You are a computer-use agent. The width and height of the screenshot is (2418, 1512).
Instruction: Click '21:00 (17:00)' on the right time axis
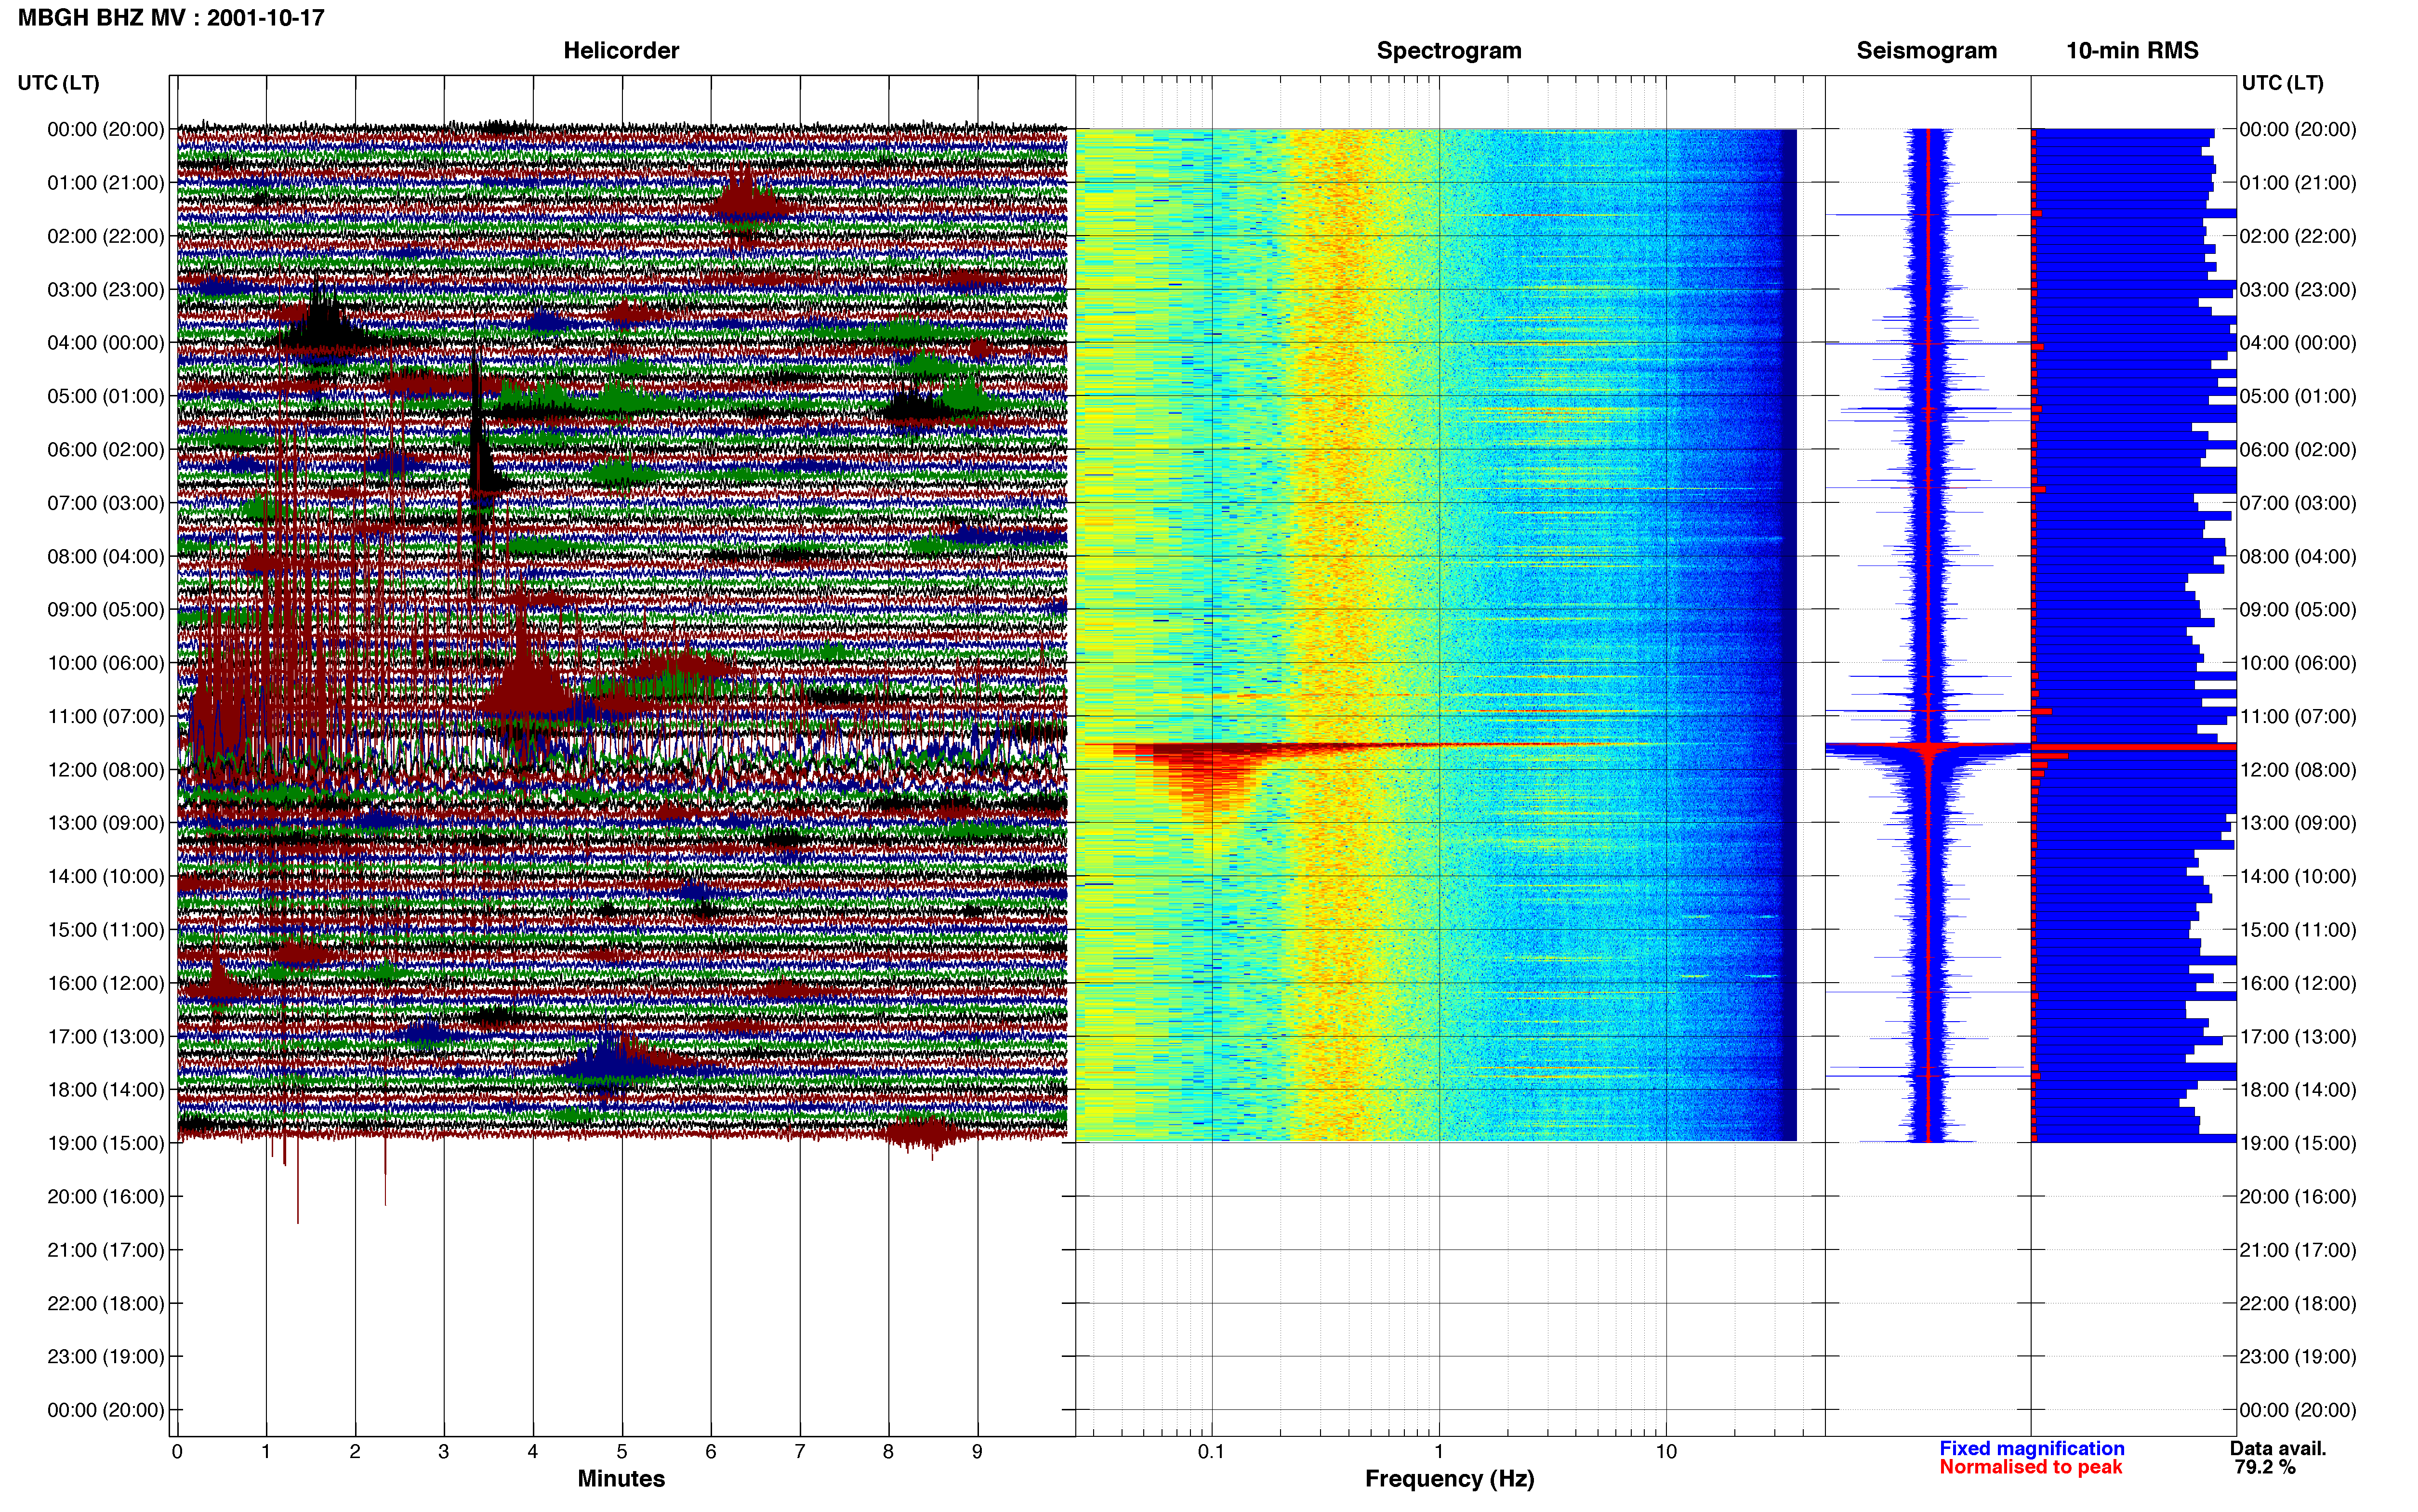2298,1250
